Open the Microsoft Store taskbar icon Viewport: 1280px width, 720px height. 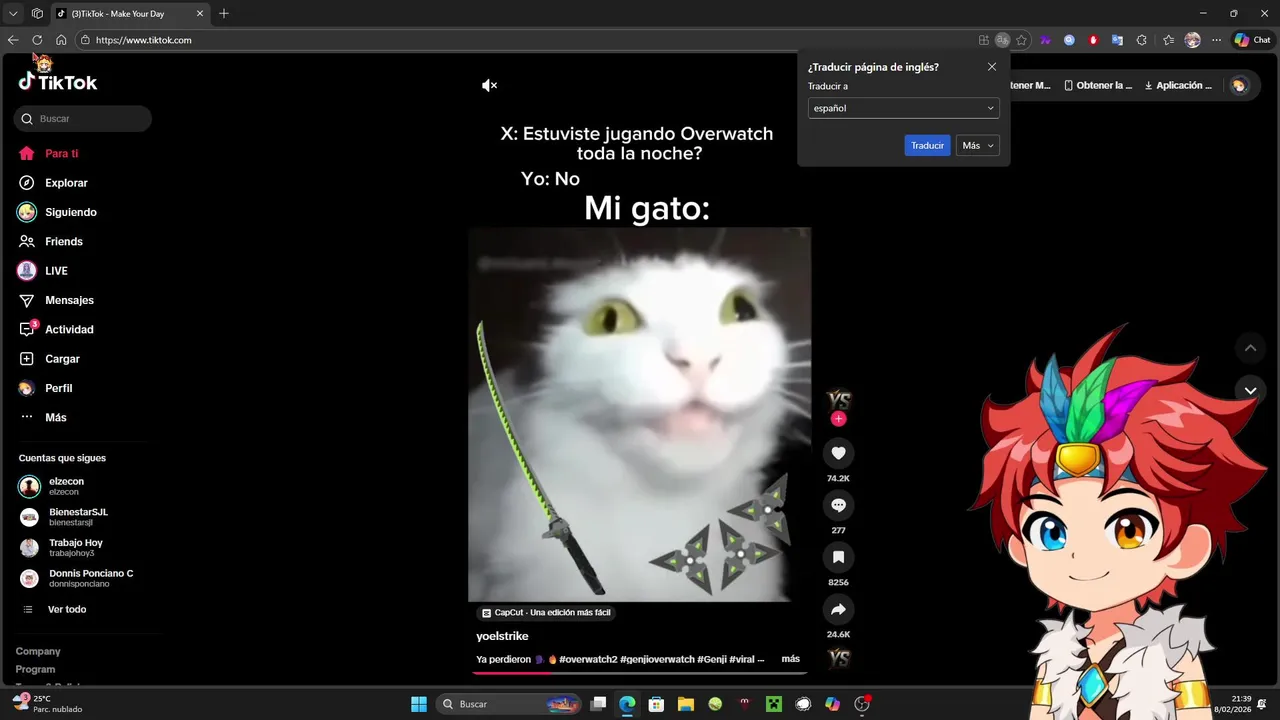tap(656, 704)
